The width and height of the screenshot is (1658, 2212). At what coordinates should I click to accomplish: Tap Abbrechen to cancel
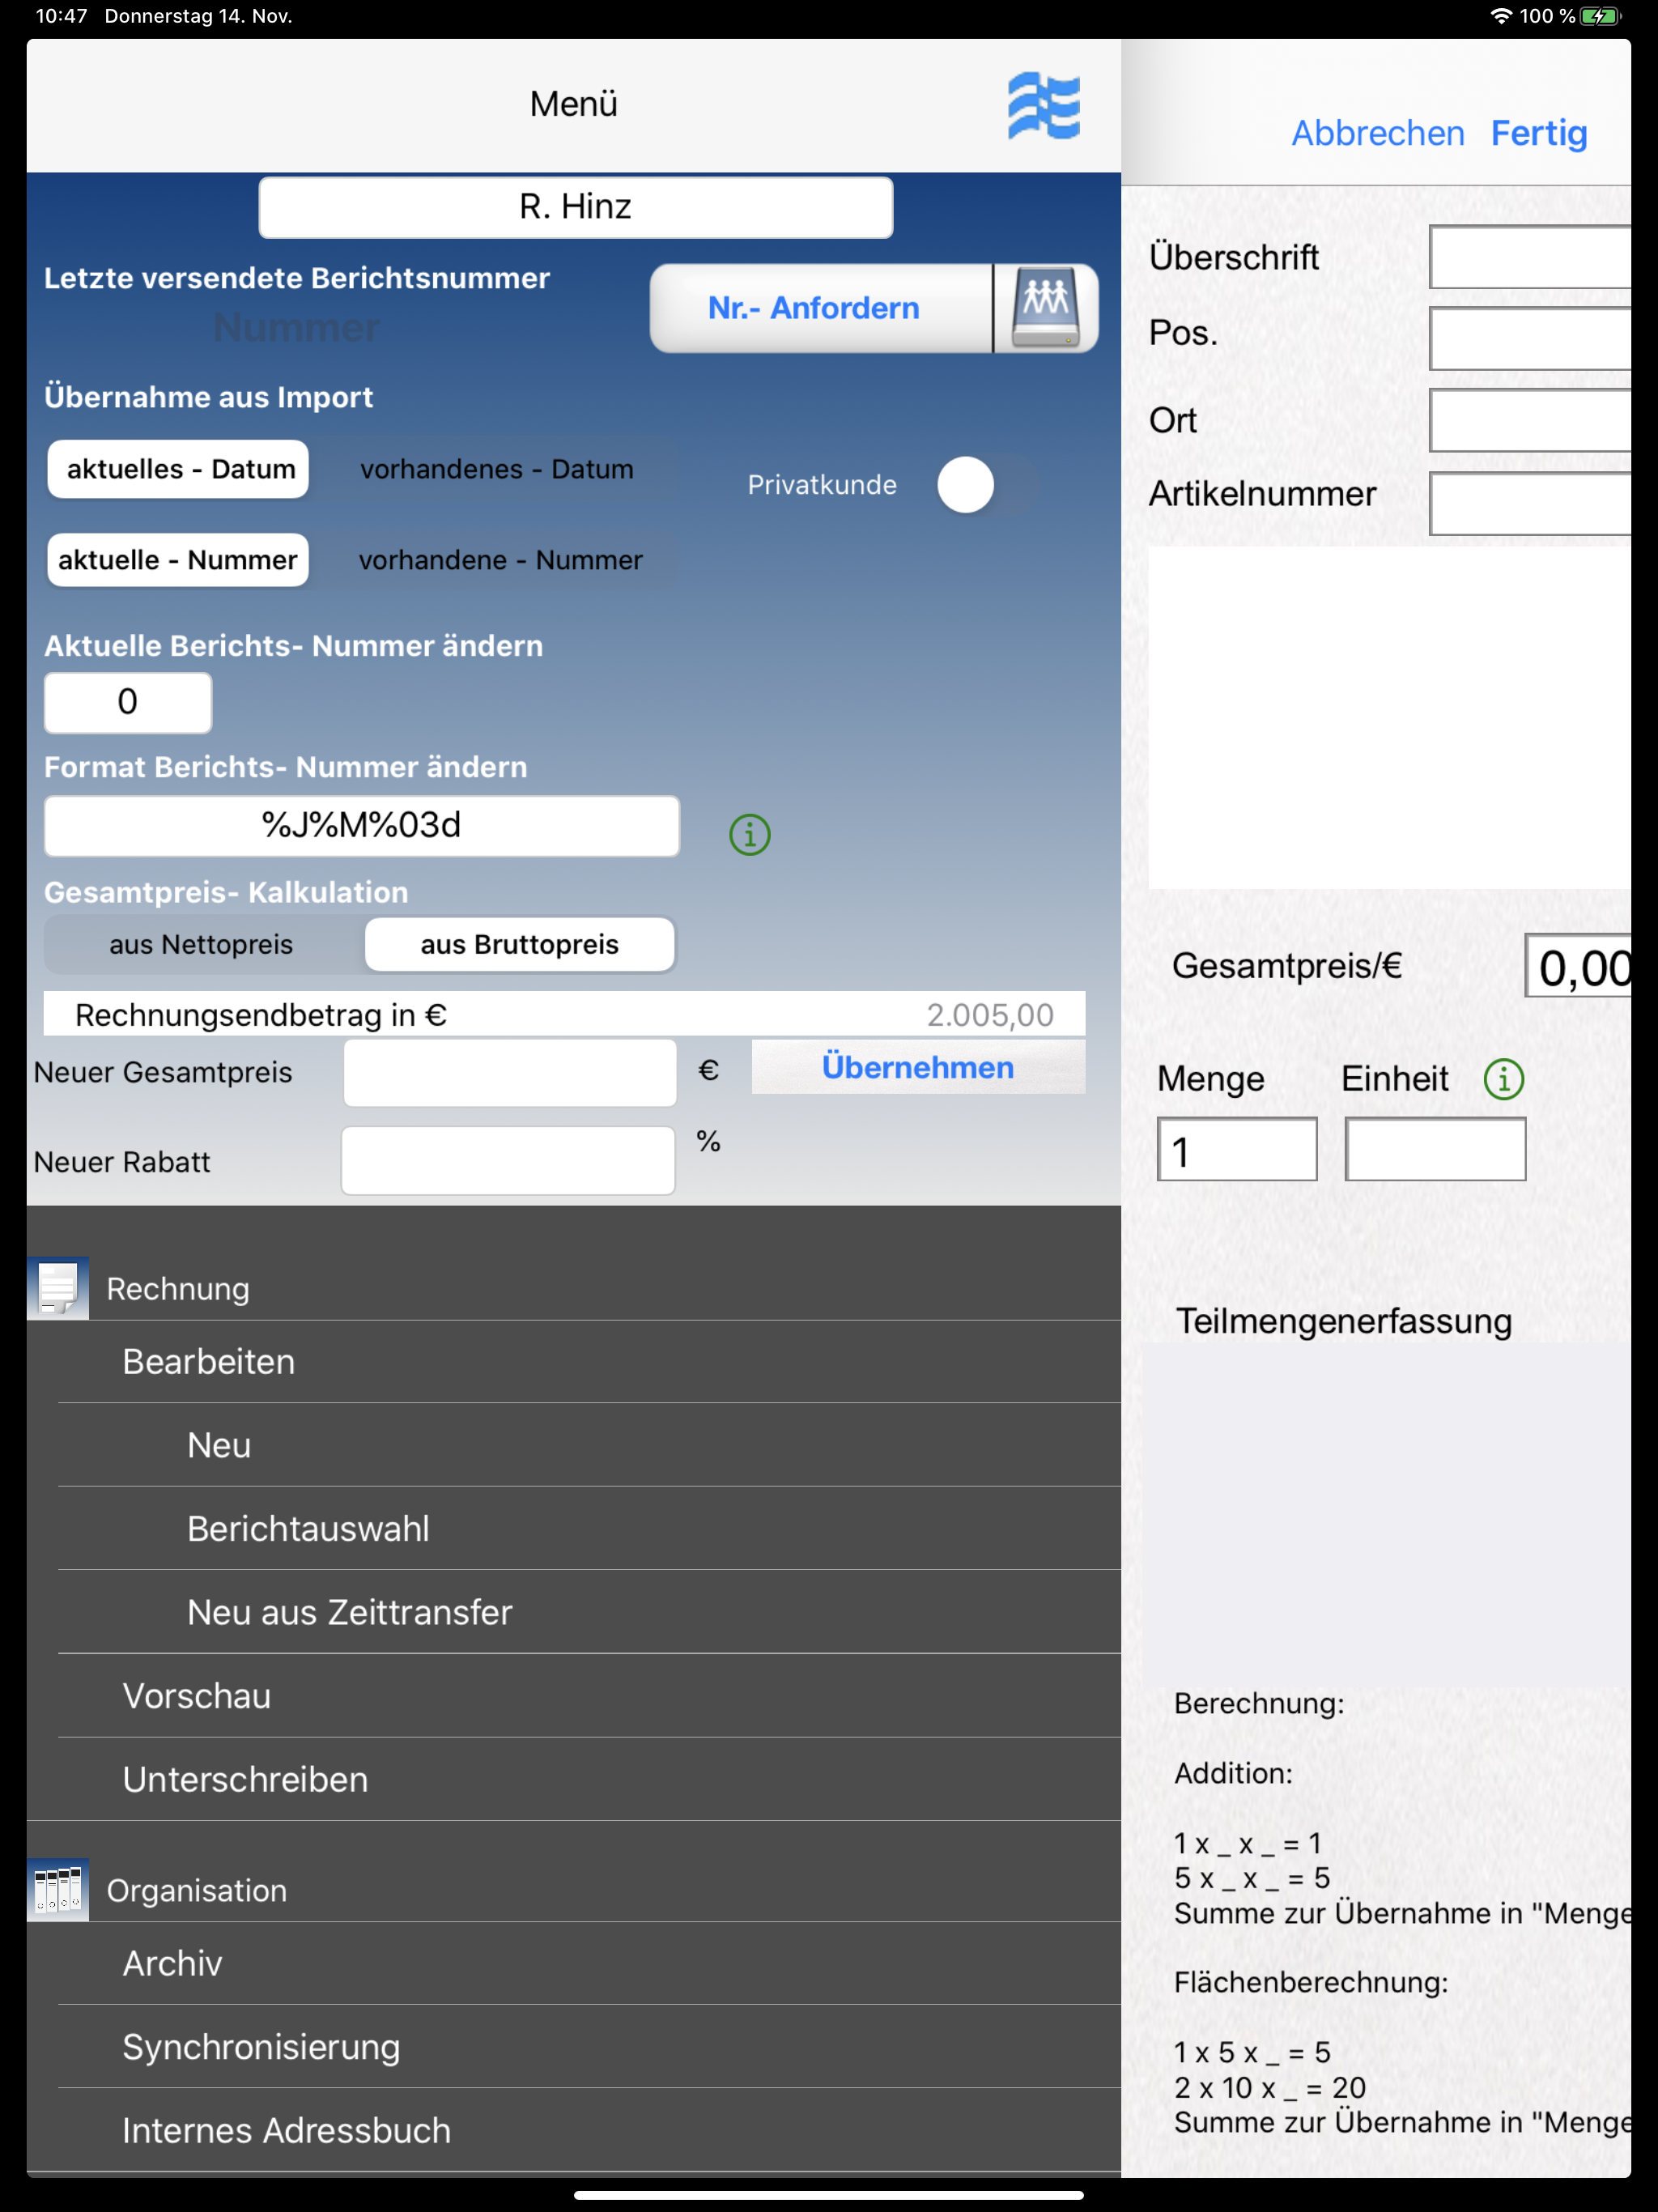[1377, 133]
